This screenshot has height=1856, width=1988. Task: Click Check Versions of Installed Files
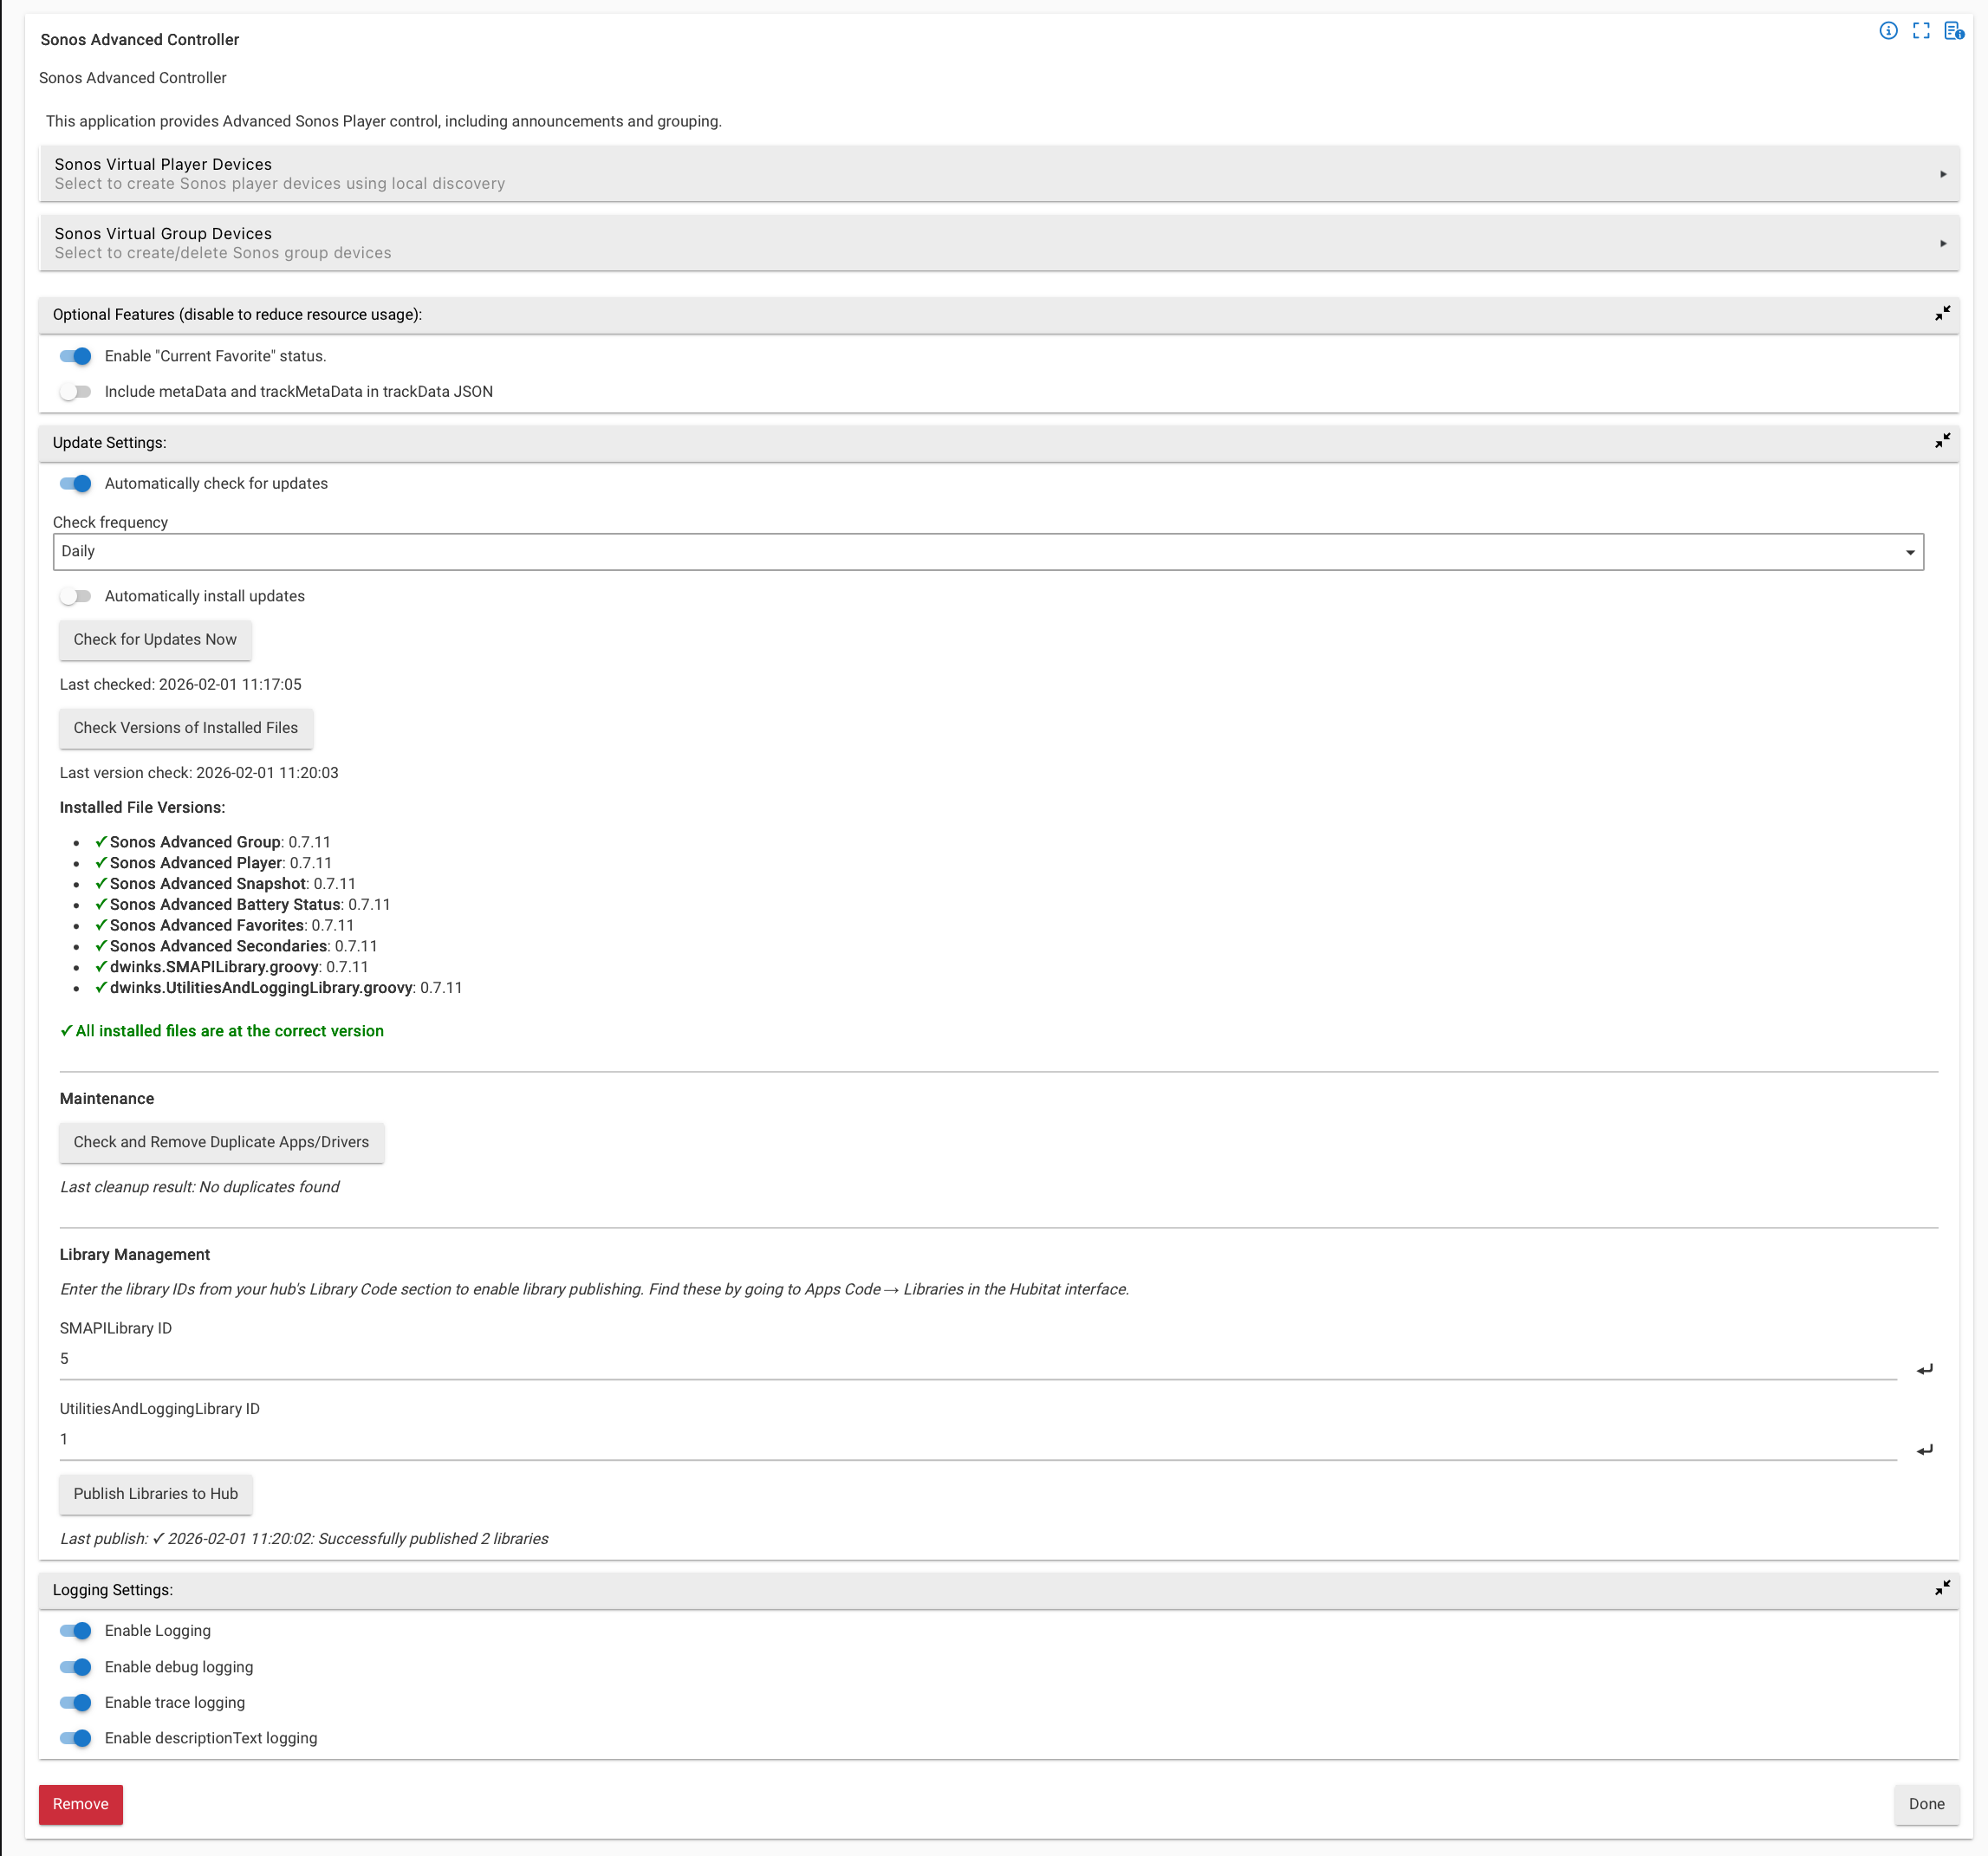[185, 728]
